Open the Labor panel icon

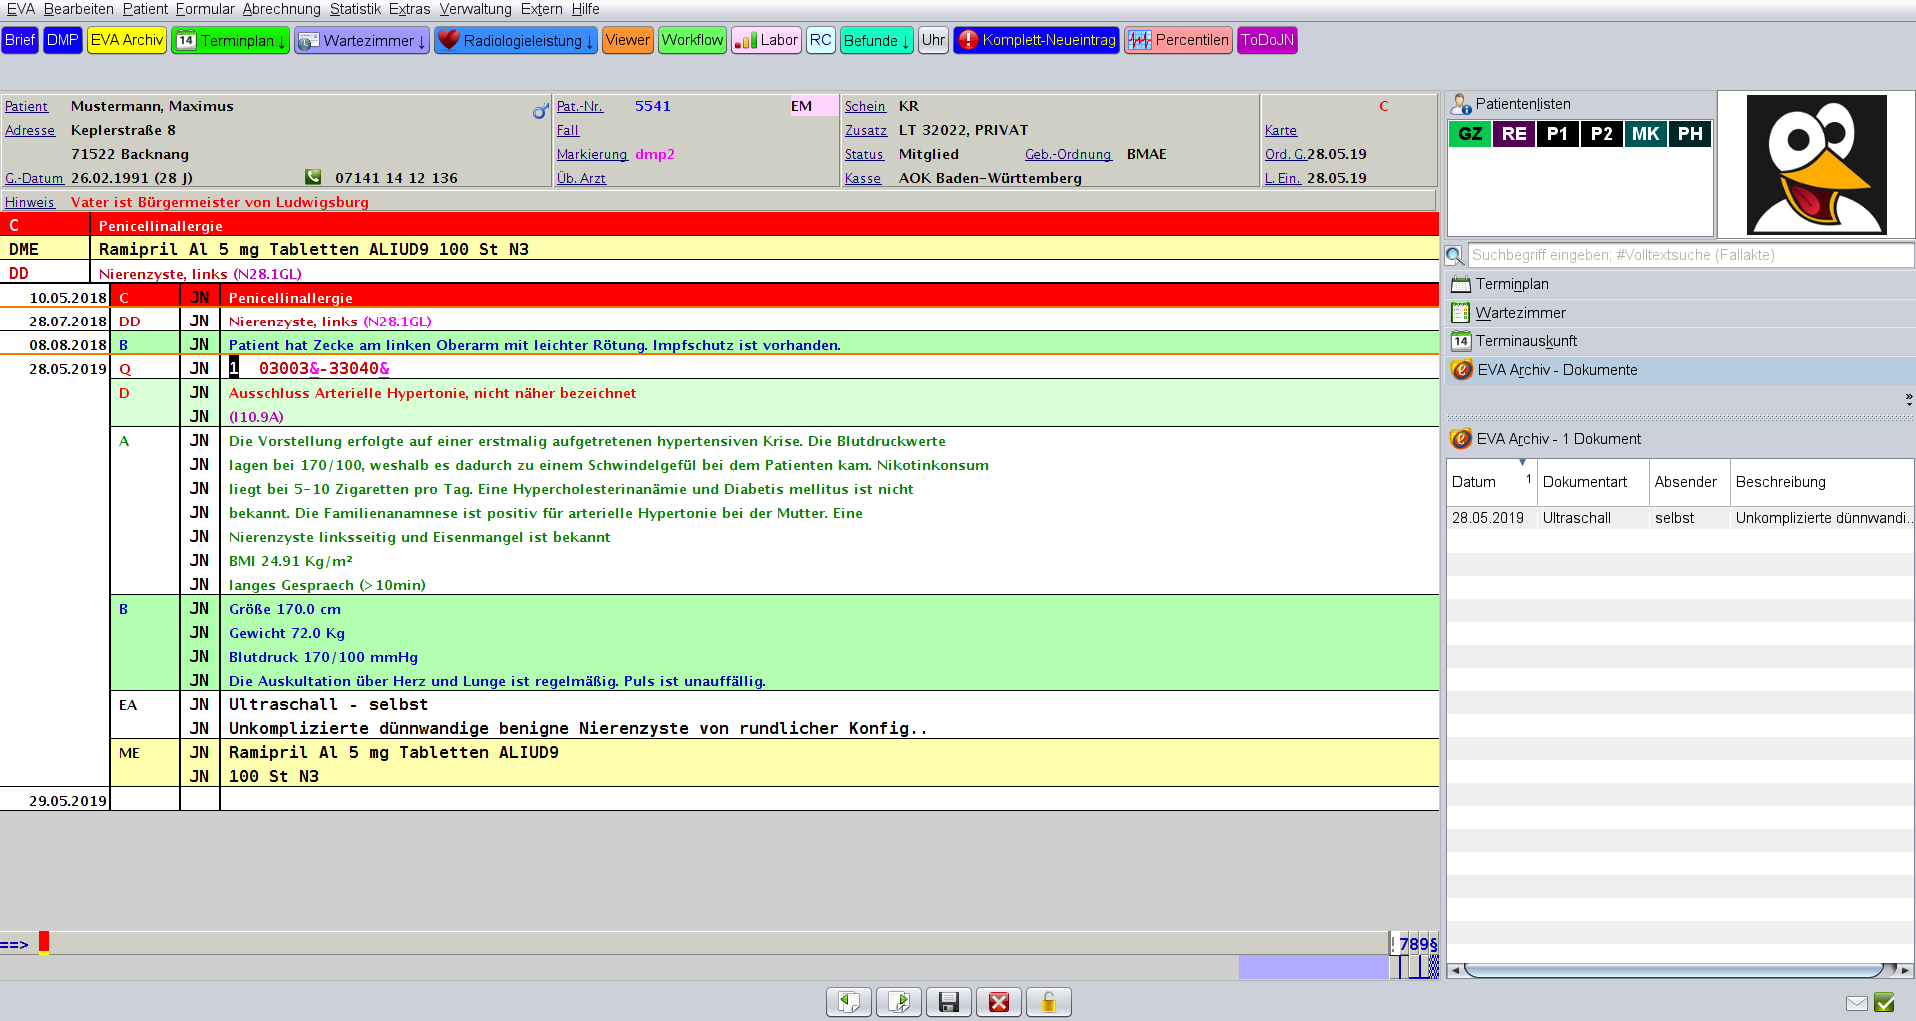(766, 40)
